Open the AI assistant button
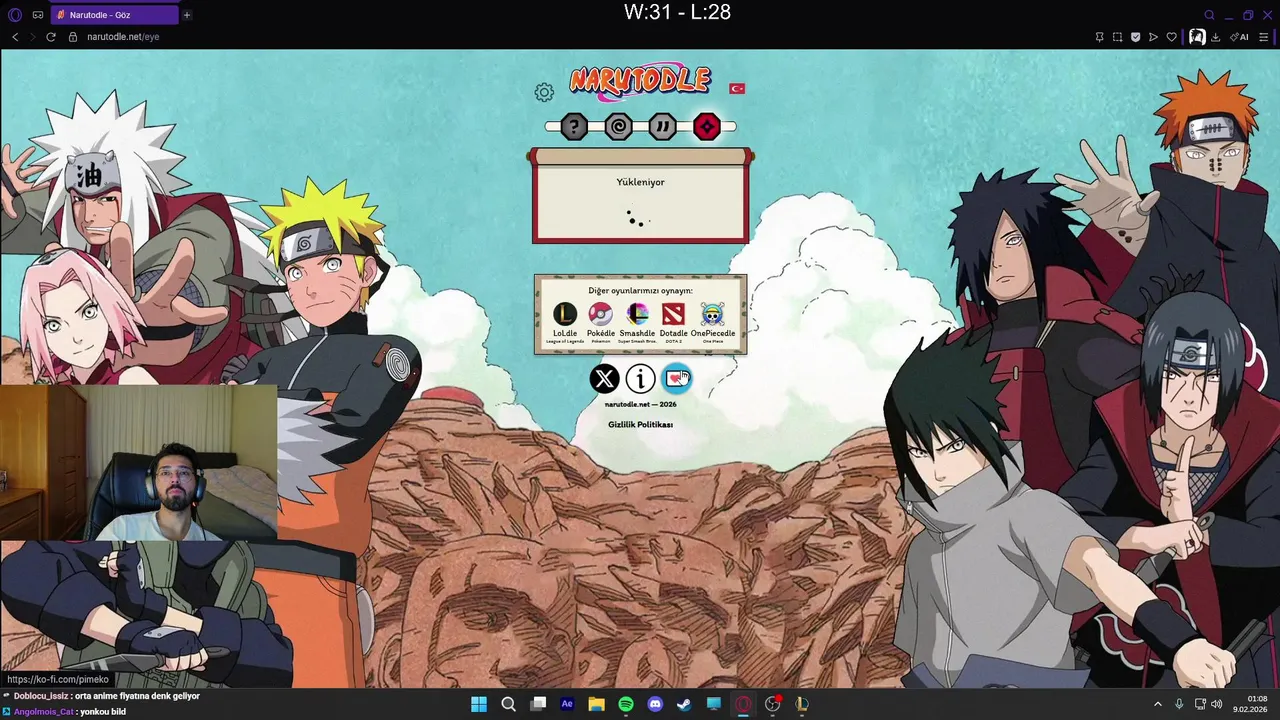1280x720 pixels. 1240,37
